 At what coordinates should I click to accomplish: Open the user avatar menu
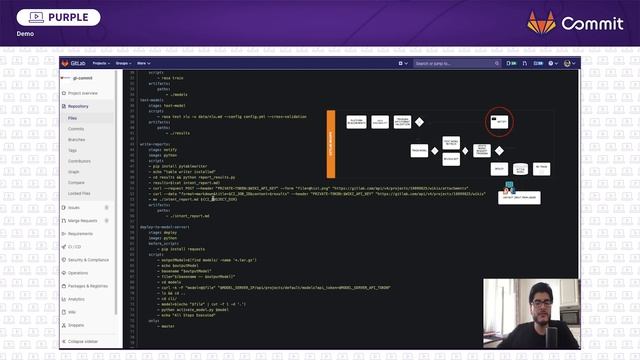[x=569, y=63]
